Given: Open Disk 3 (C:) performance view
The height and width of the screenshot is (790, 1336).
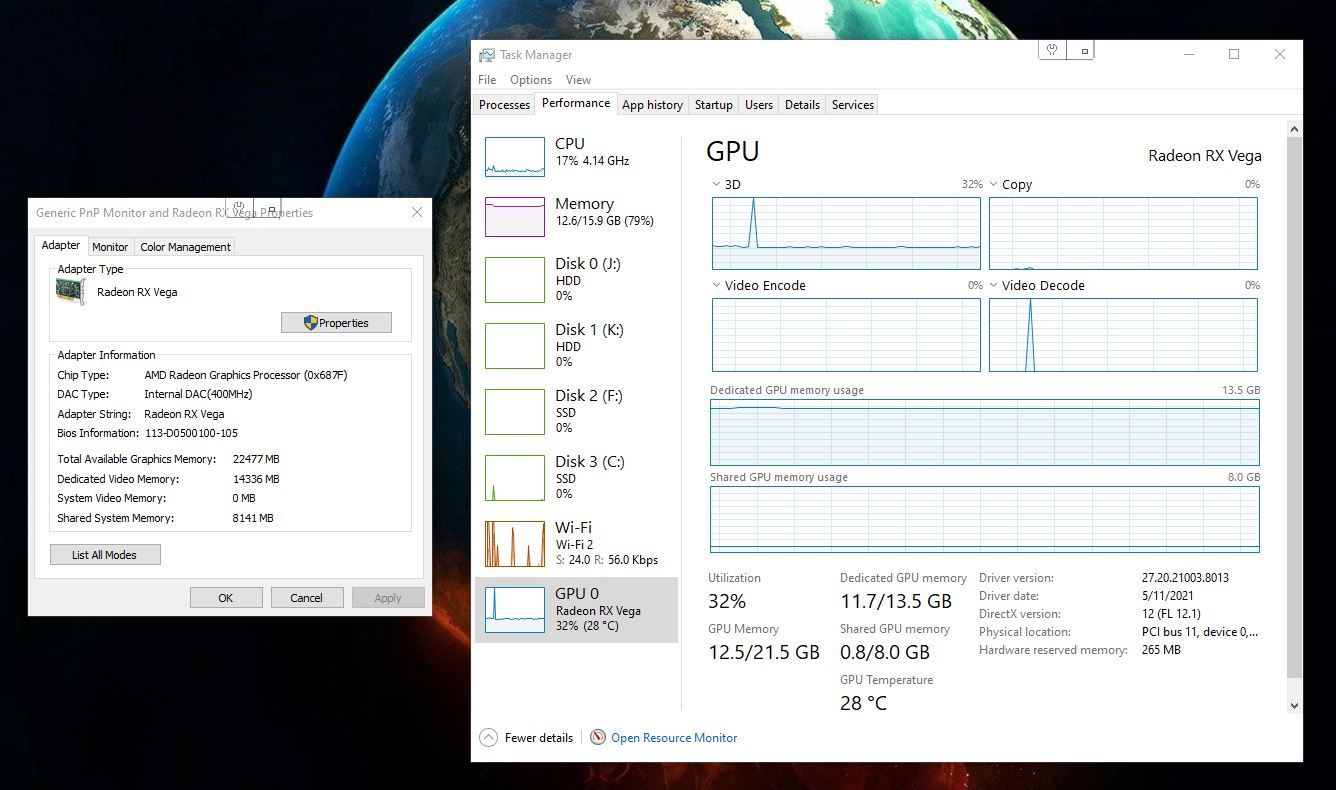Looking at the screenshot, I should point(576,477).
